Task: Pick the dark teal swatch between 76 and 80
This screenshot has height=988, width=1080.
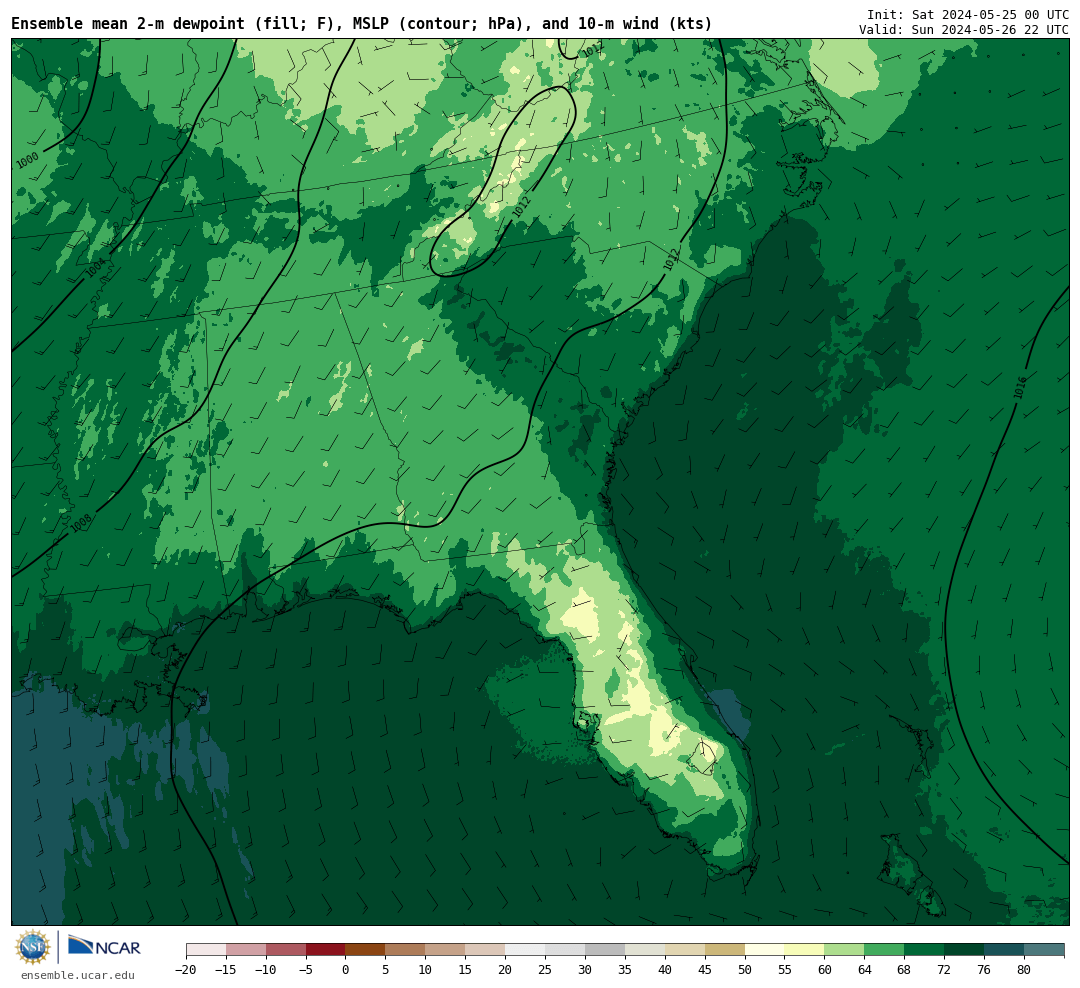Action: [x=1005, y=950]
